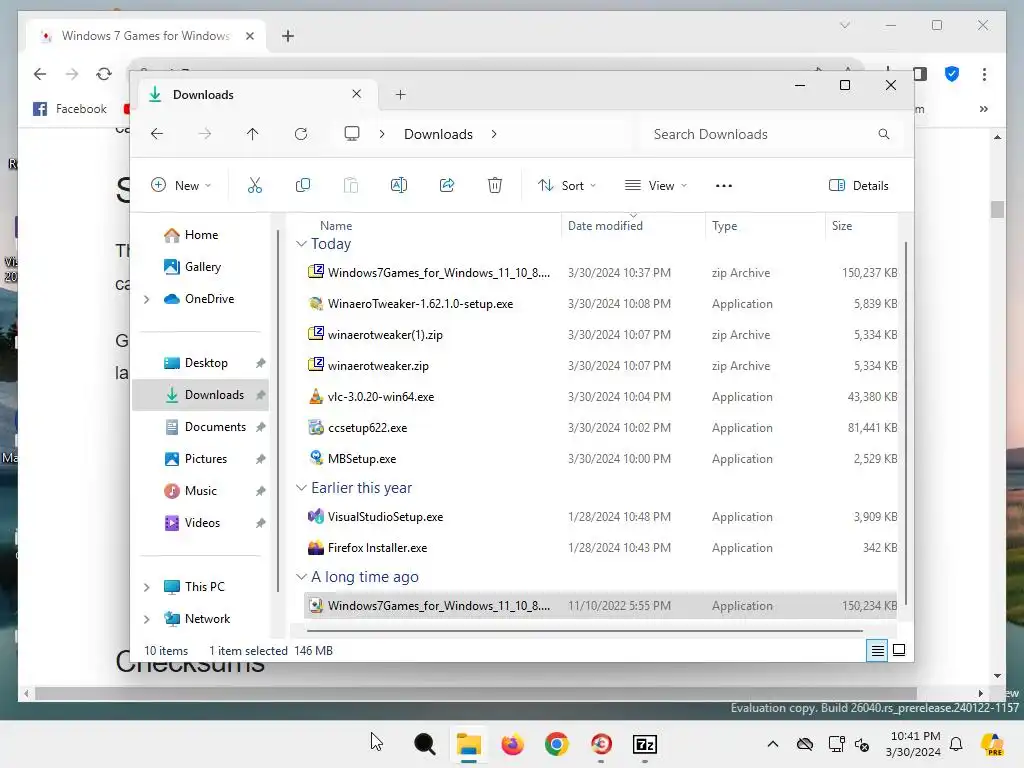Refresh the Downloads folder view
Viewport: 1024px width, 768px height.
[300, 134]
